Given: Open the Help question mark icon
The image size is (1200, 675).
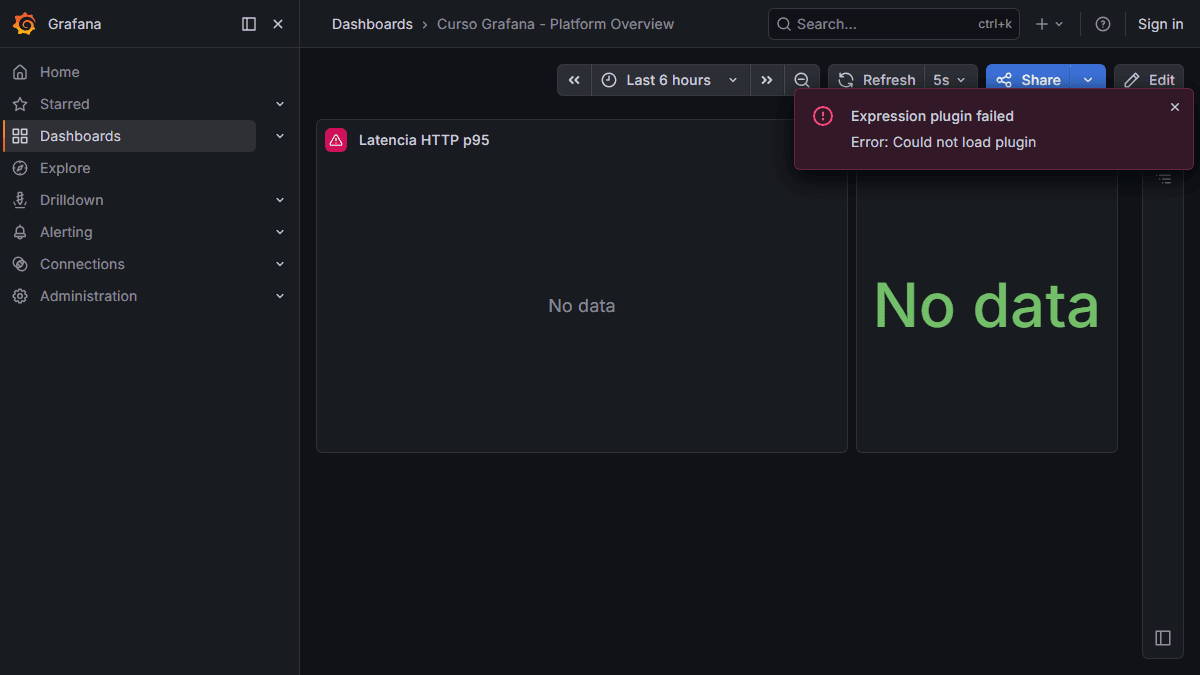Looking at the screenshot, I should 1103,24.
